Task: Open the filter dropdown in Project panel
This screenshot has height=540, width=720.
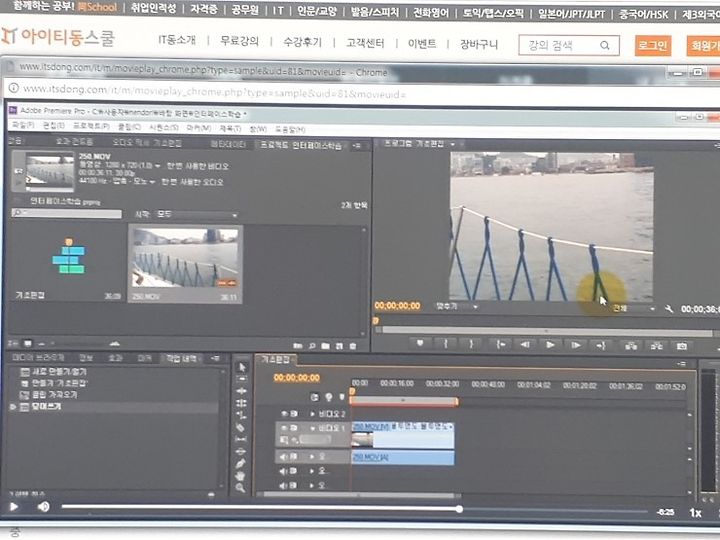Action: (197, 215)
